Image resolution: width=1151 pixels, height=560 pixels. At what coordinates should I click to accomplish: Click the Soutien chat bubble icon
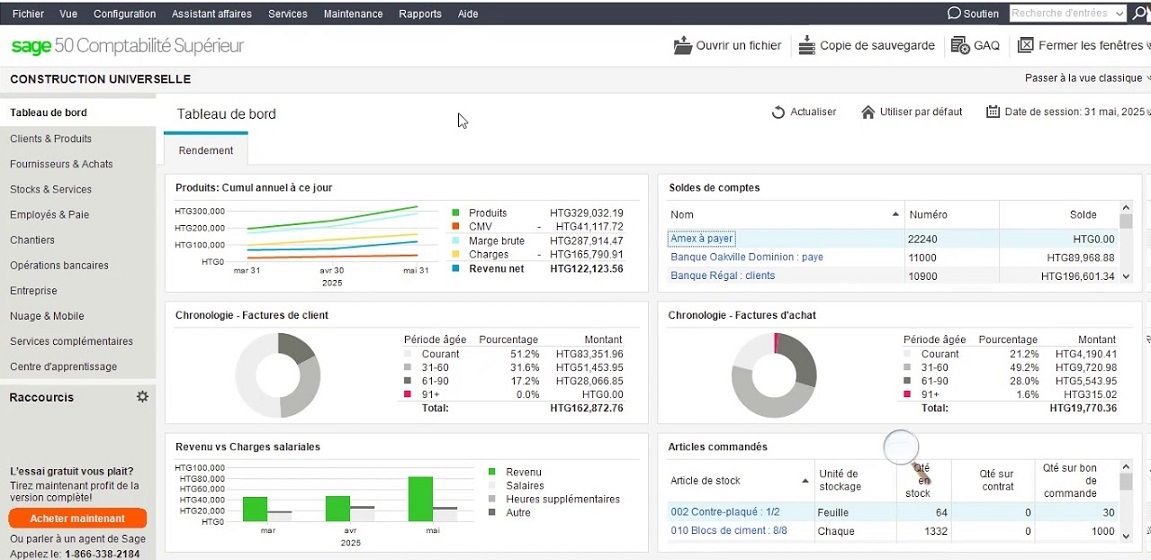pos(954,14)
